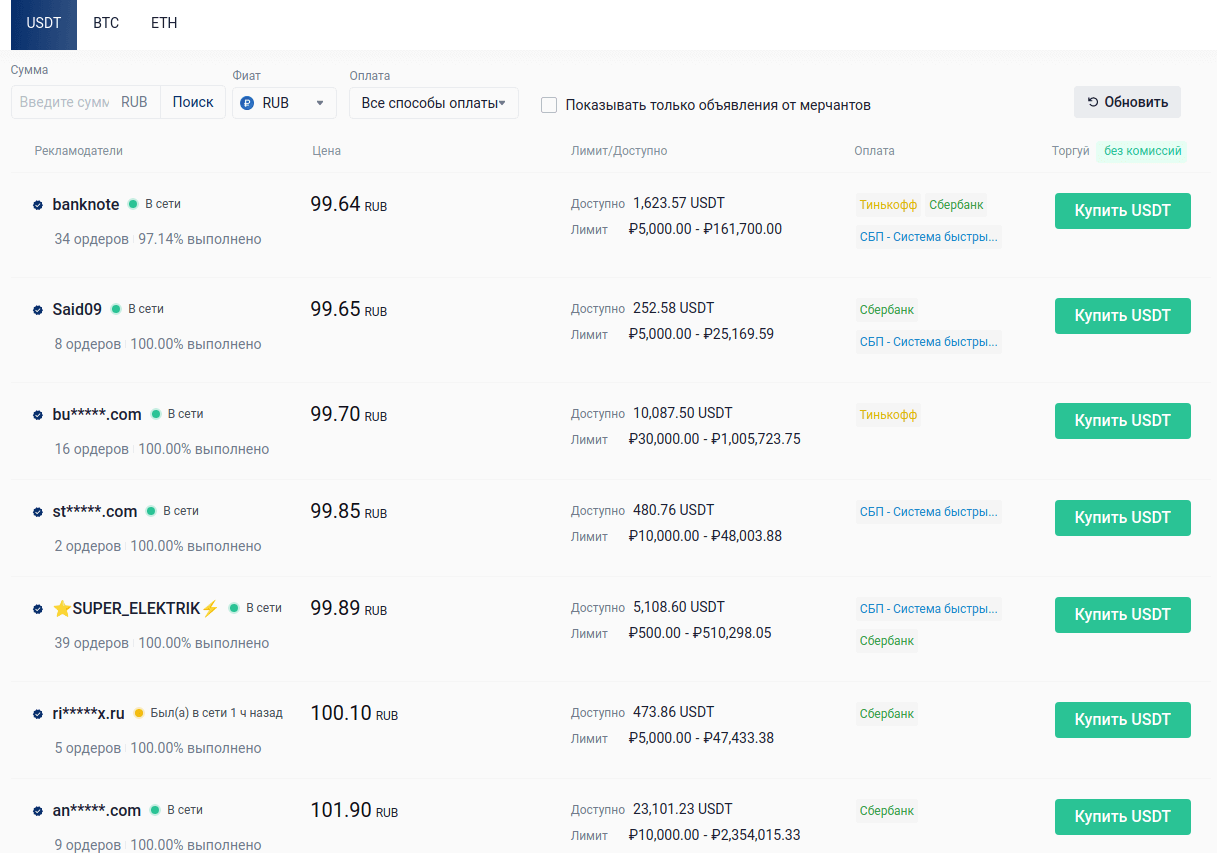Click the ruble currency icon in Фиат field
The width and height of the screenshot is (1217, 853).
pyautogui.click(x=247, y=103)
